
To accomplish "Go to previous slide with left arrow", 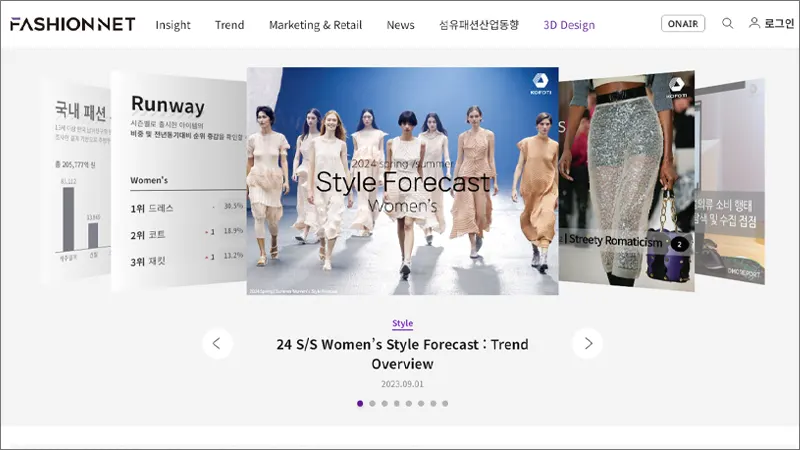I will [217, 343].
